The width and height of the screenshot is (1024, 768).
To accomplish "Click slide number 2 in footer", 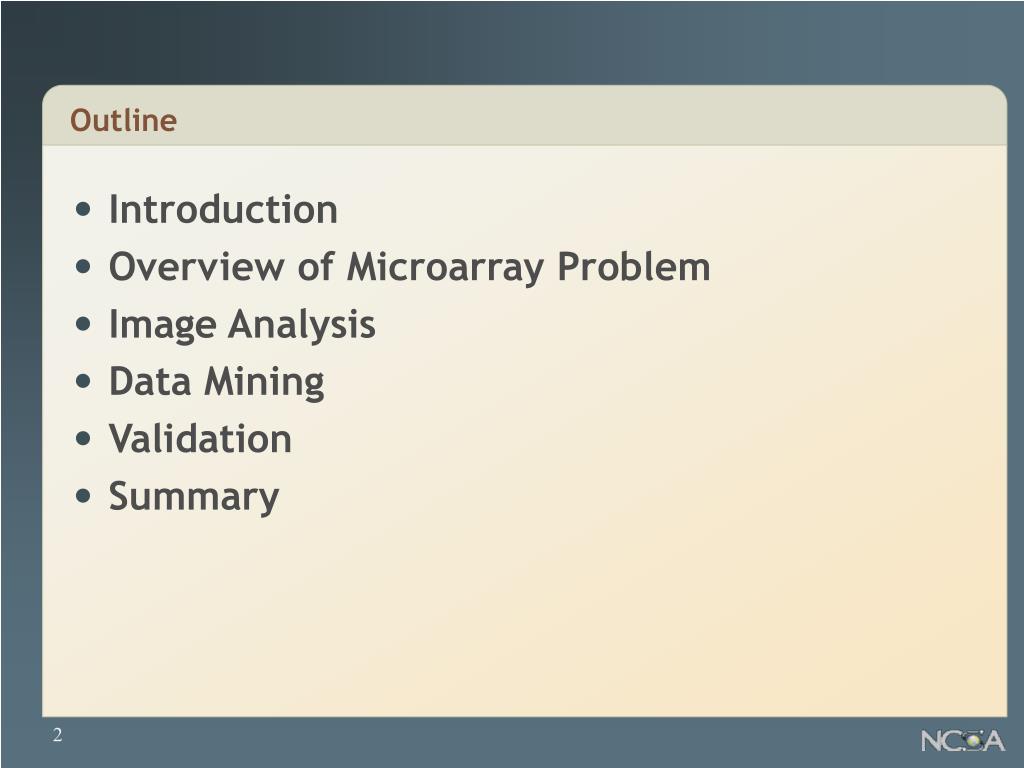I will pos(57,735).
